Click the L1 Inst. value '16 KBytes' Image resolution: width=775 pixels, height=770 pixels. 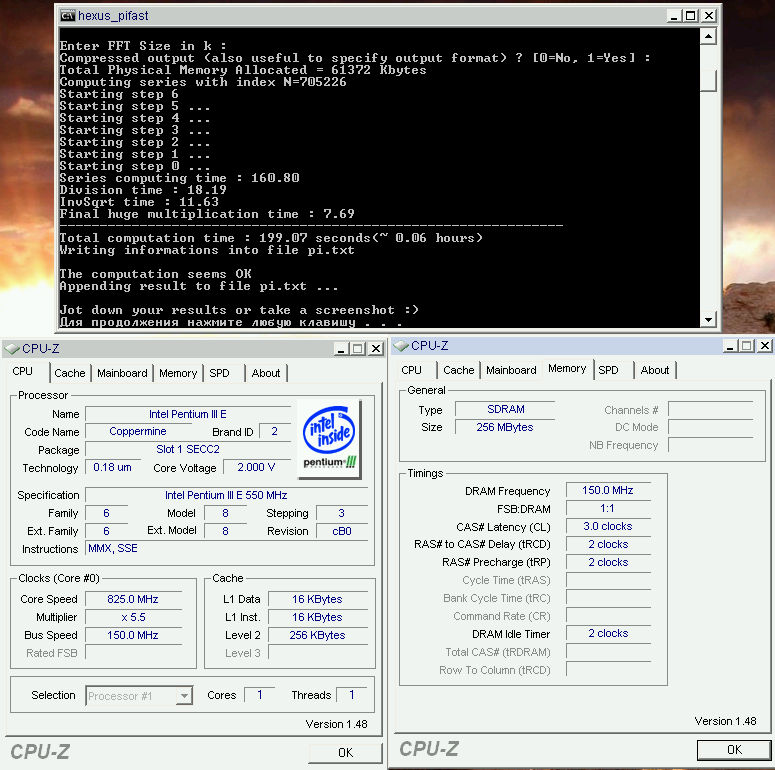point(317,618)
